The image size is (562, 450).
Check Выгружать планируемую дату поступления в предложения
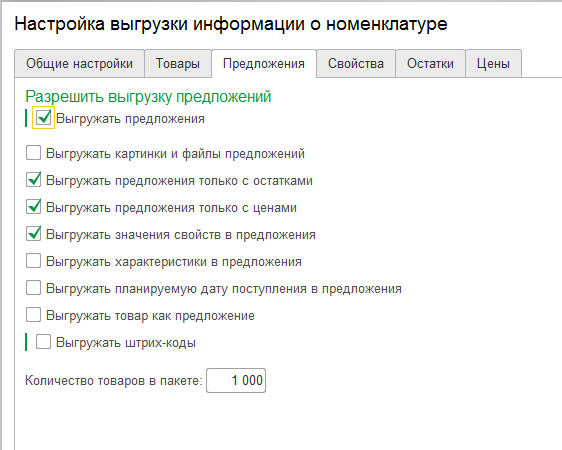[x=33, y=288]
